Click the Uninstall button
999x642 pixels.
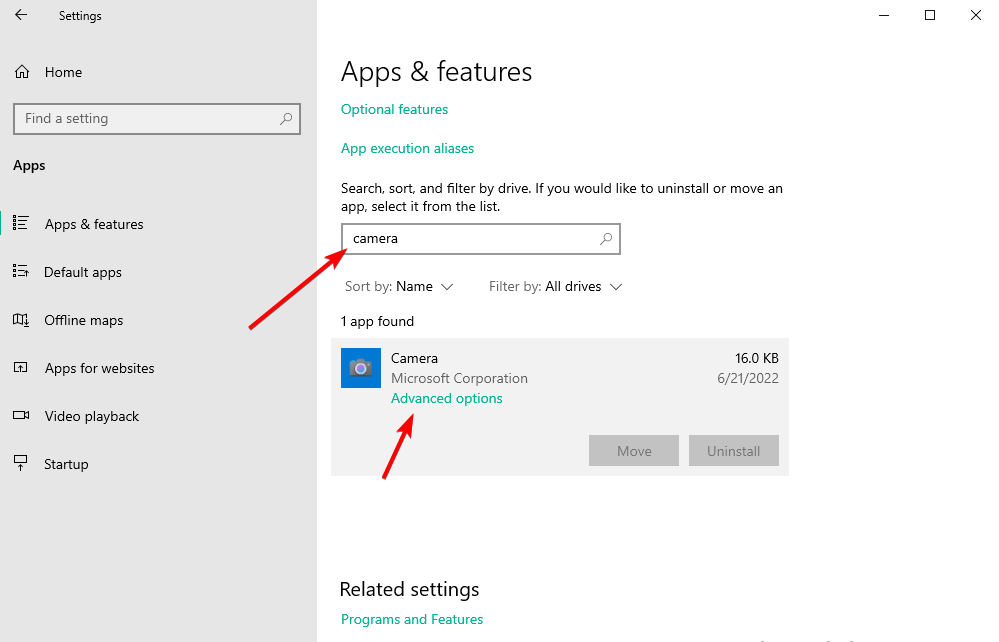[733, 451]
